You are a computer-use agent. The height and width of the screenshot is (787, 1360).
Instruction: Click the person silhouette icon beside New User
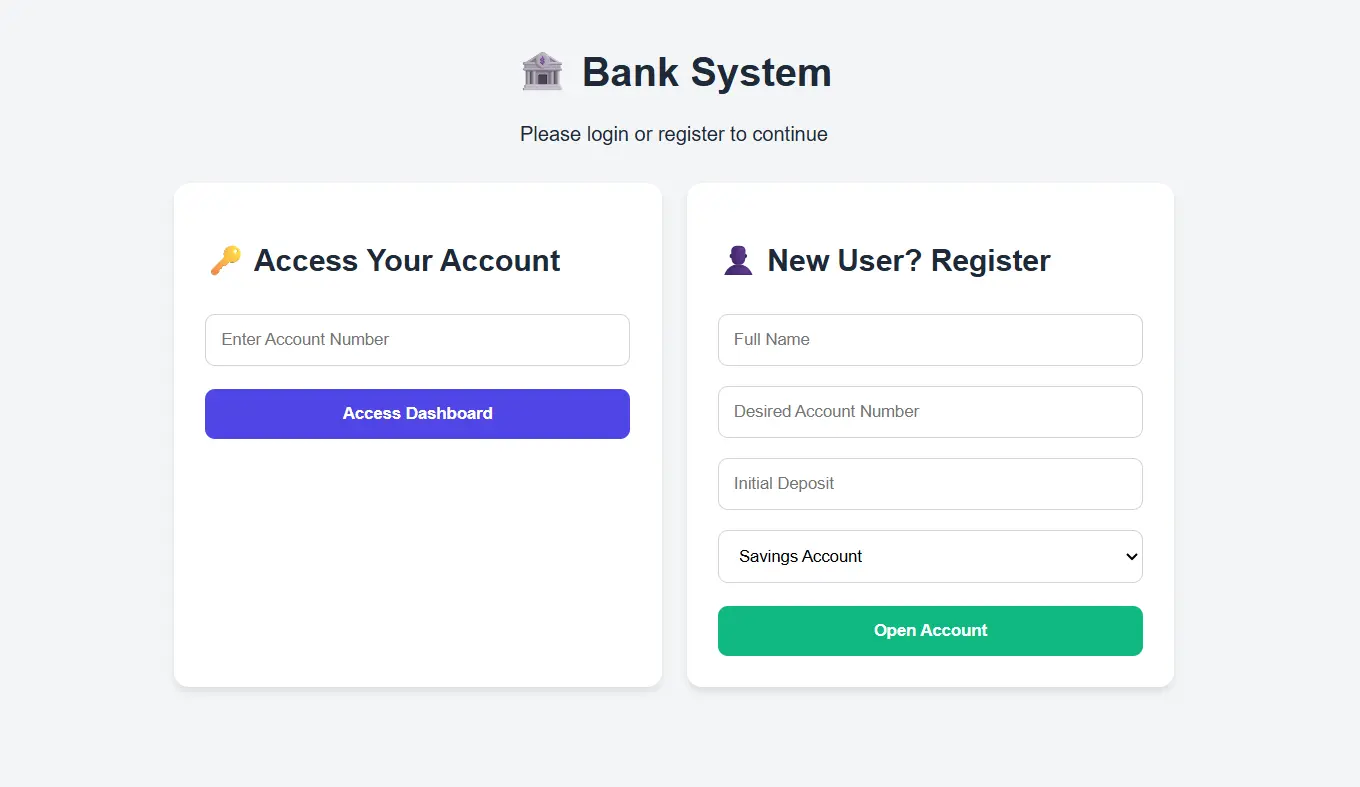[x=737, y=259]
